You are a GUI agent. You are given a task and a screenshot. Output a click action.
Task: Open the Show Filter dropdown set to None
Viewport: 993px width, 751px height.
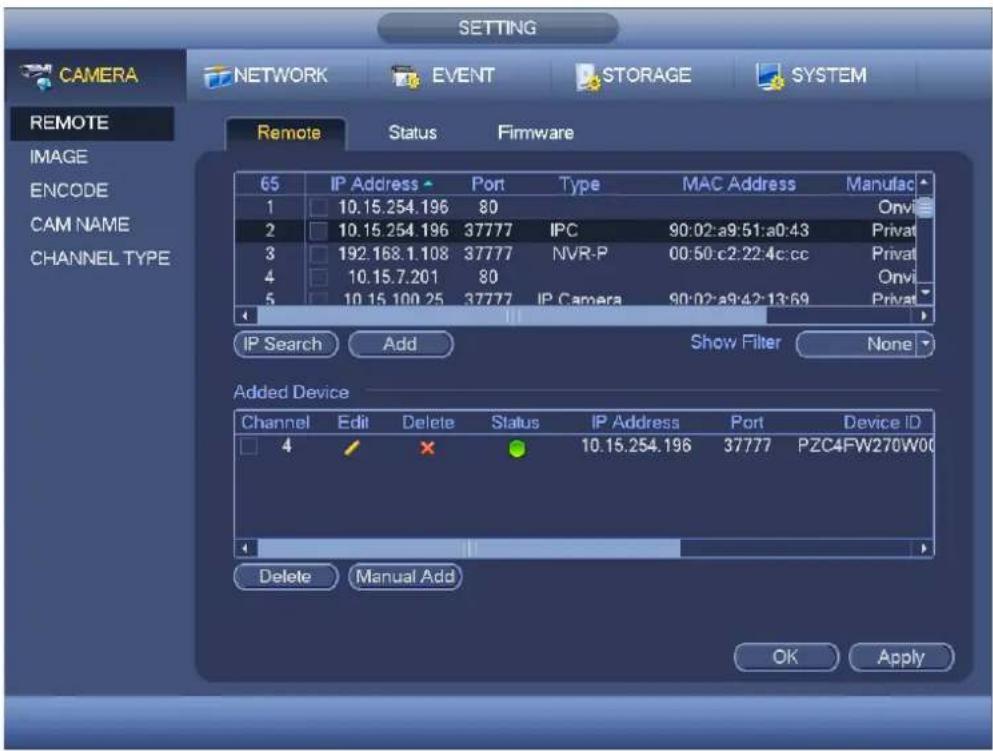[865, 344]
